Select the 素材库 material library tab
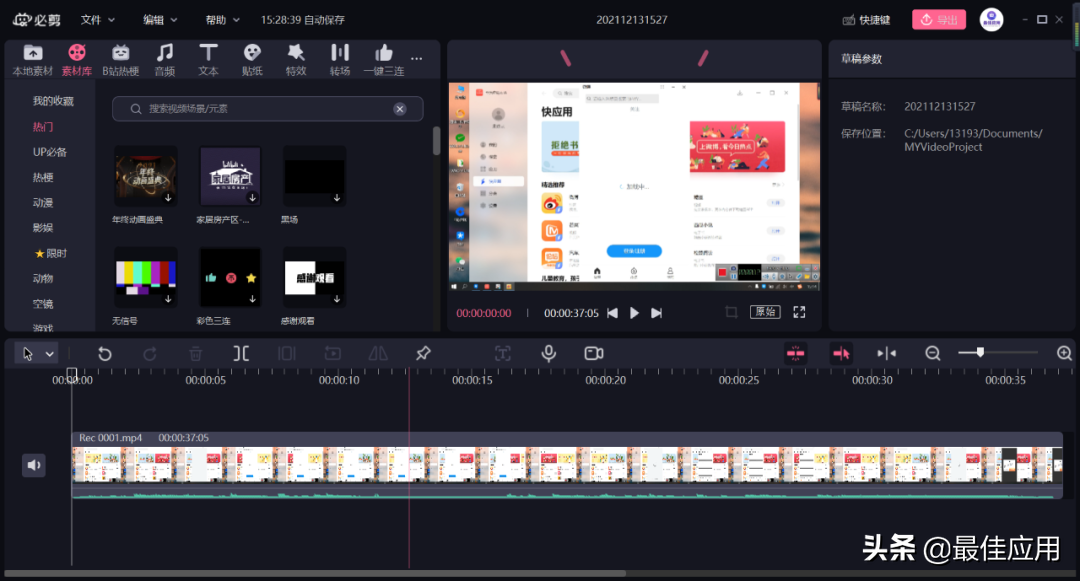Image resolution: width=1080 pixels, height=581 pixels. coord(76,60)
